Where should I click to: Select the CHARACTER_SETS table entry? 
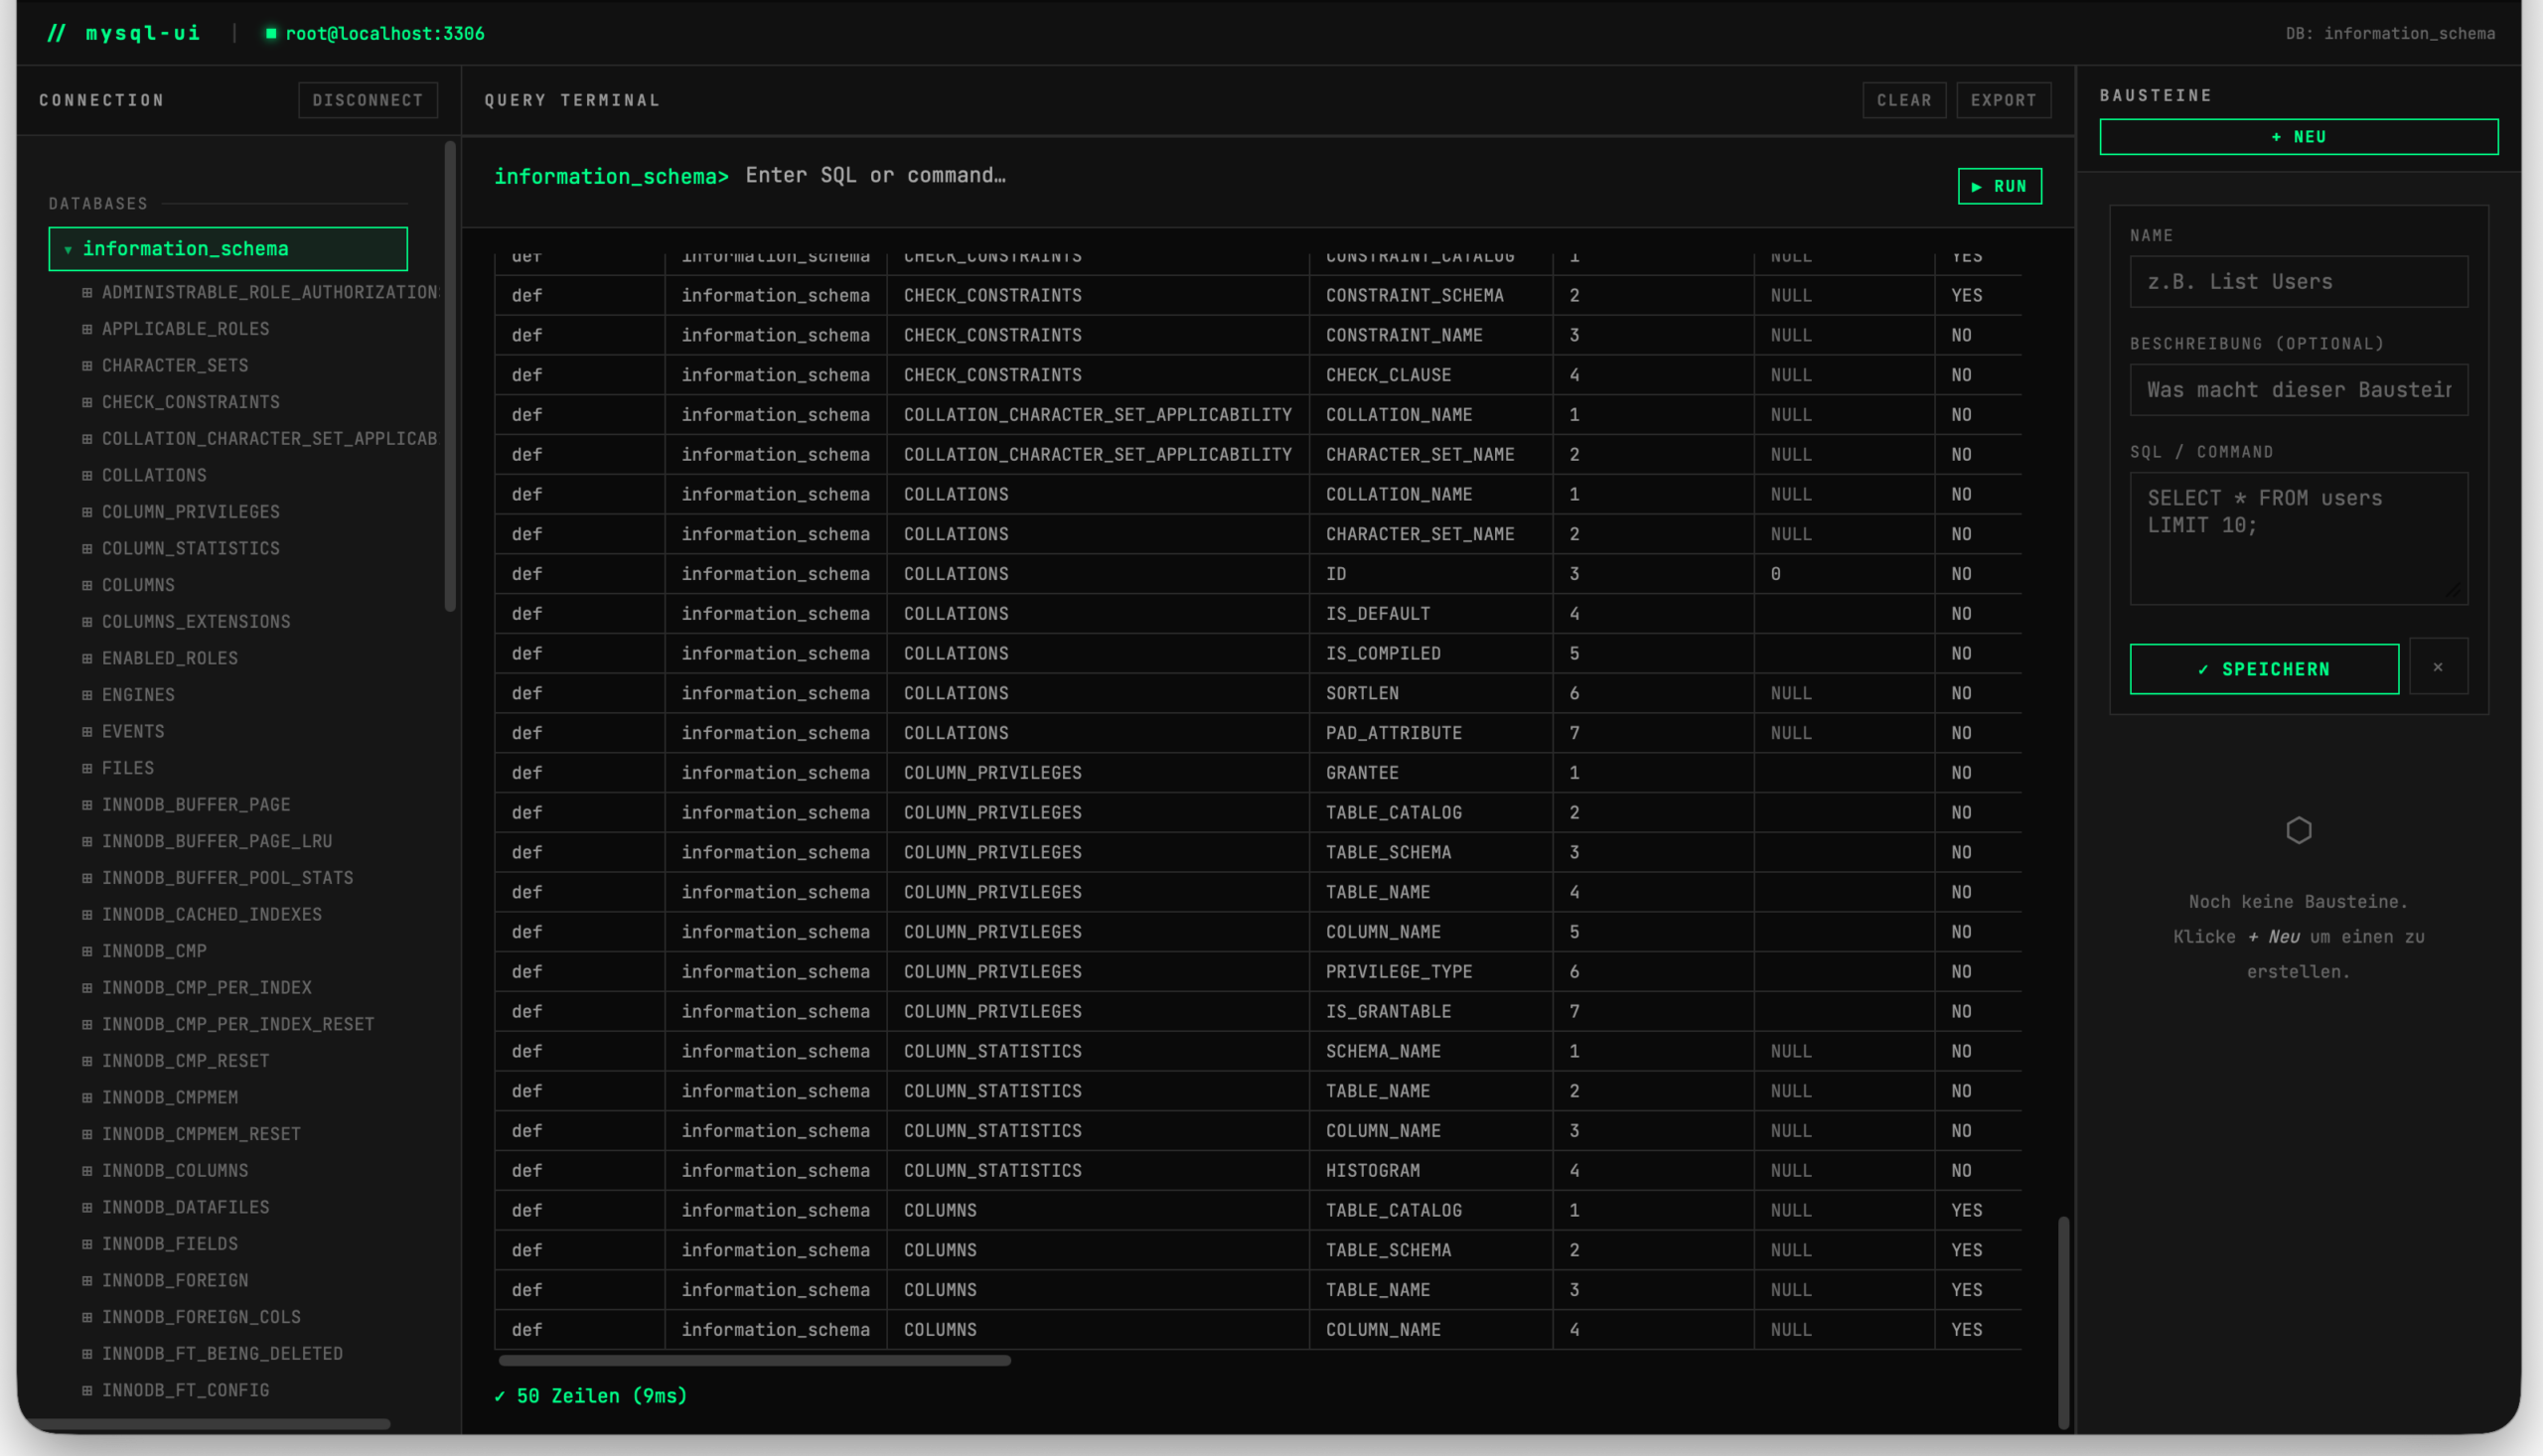pos(175,365)
